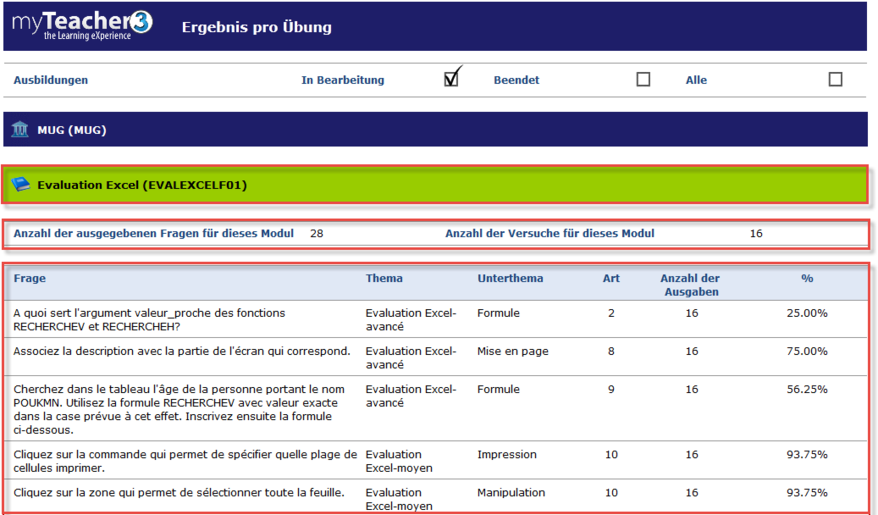This screenshot has width=878, height=515.
Task: Select the question about plage de cellules imprimer
Action: click(x=184, y=460)
